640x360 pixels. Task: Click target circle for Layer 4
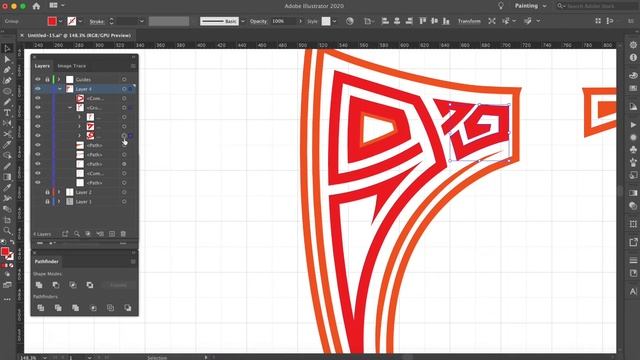click(124, 89)
